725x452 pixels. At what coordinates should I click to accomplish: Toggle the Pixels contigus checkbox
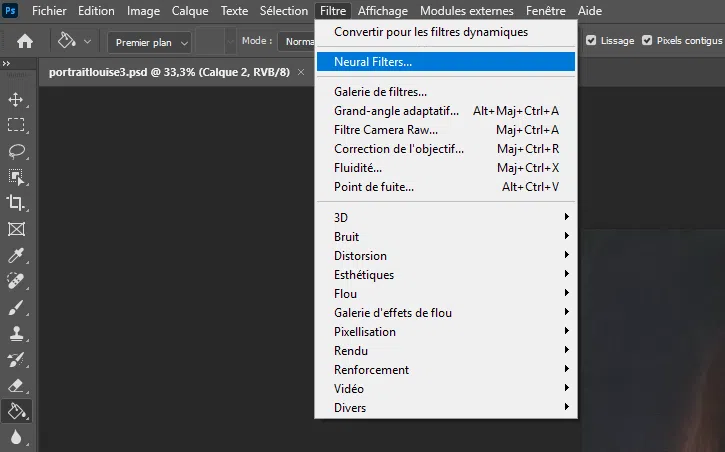(x=647, y=41)
